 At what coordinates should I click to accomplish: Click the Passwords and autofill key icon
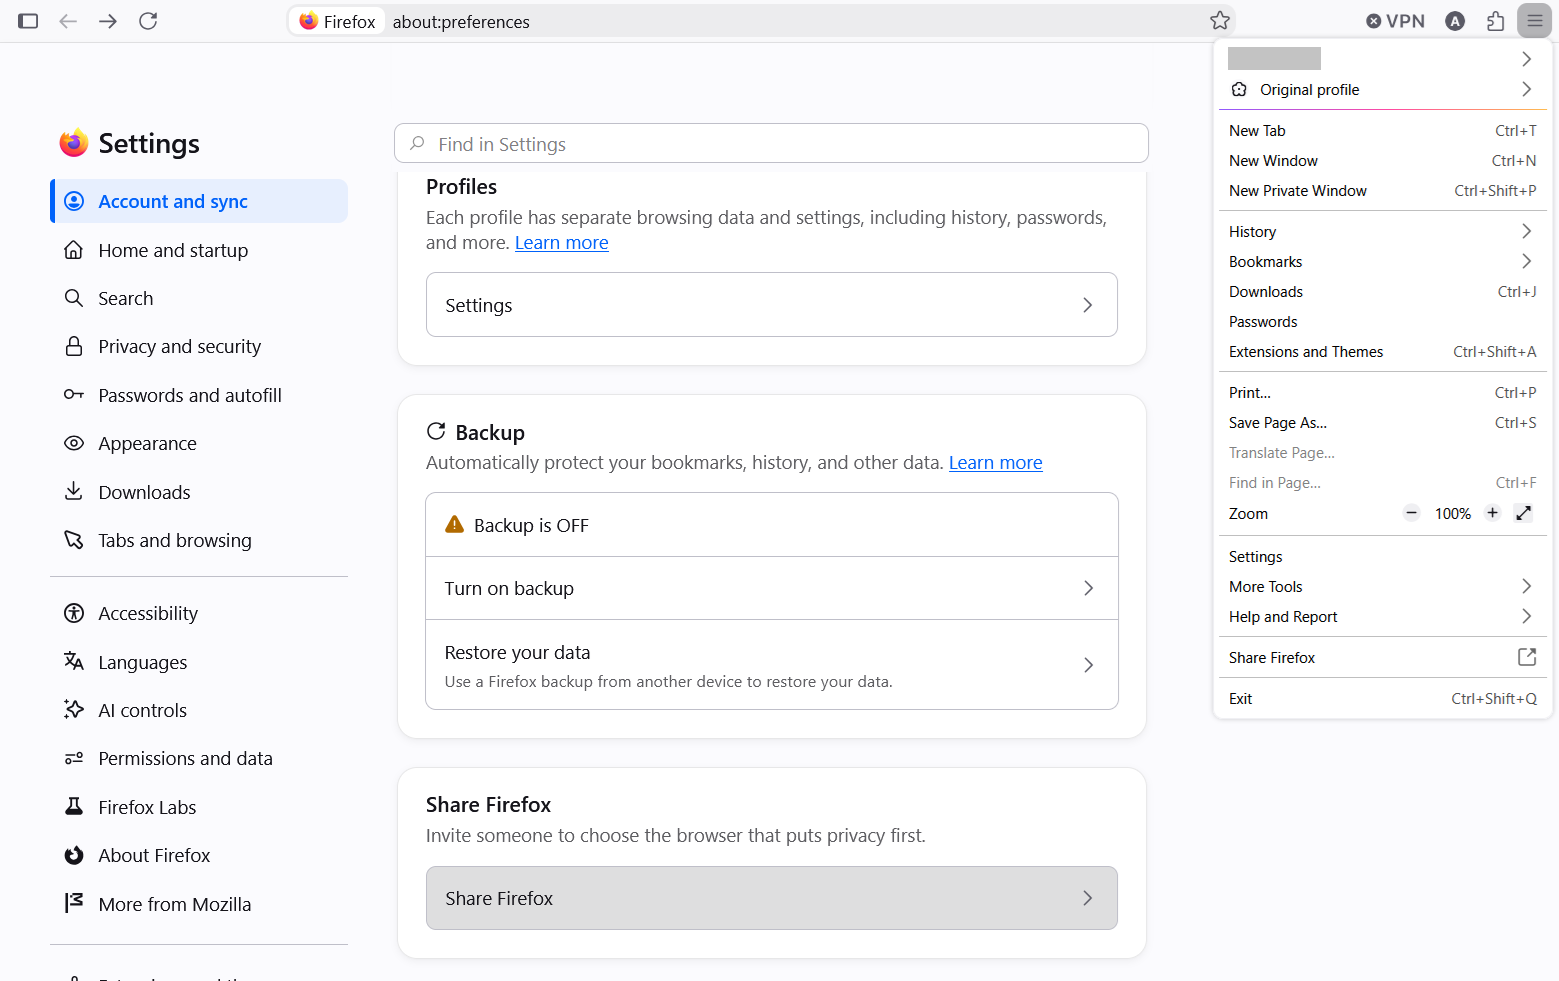pyautogui.click(x=74, y=395)
